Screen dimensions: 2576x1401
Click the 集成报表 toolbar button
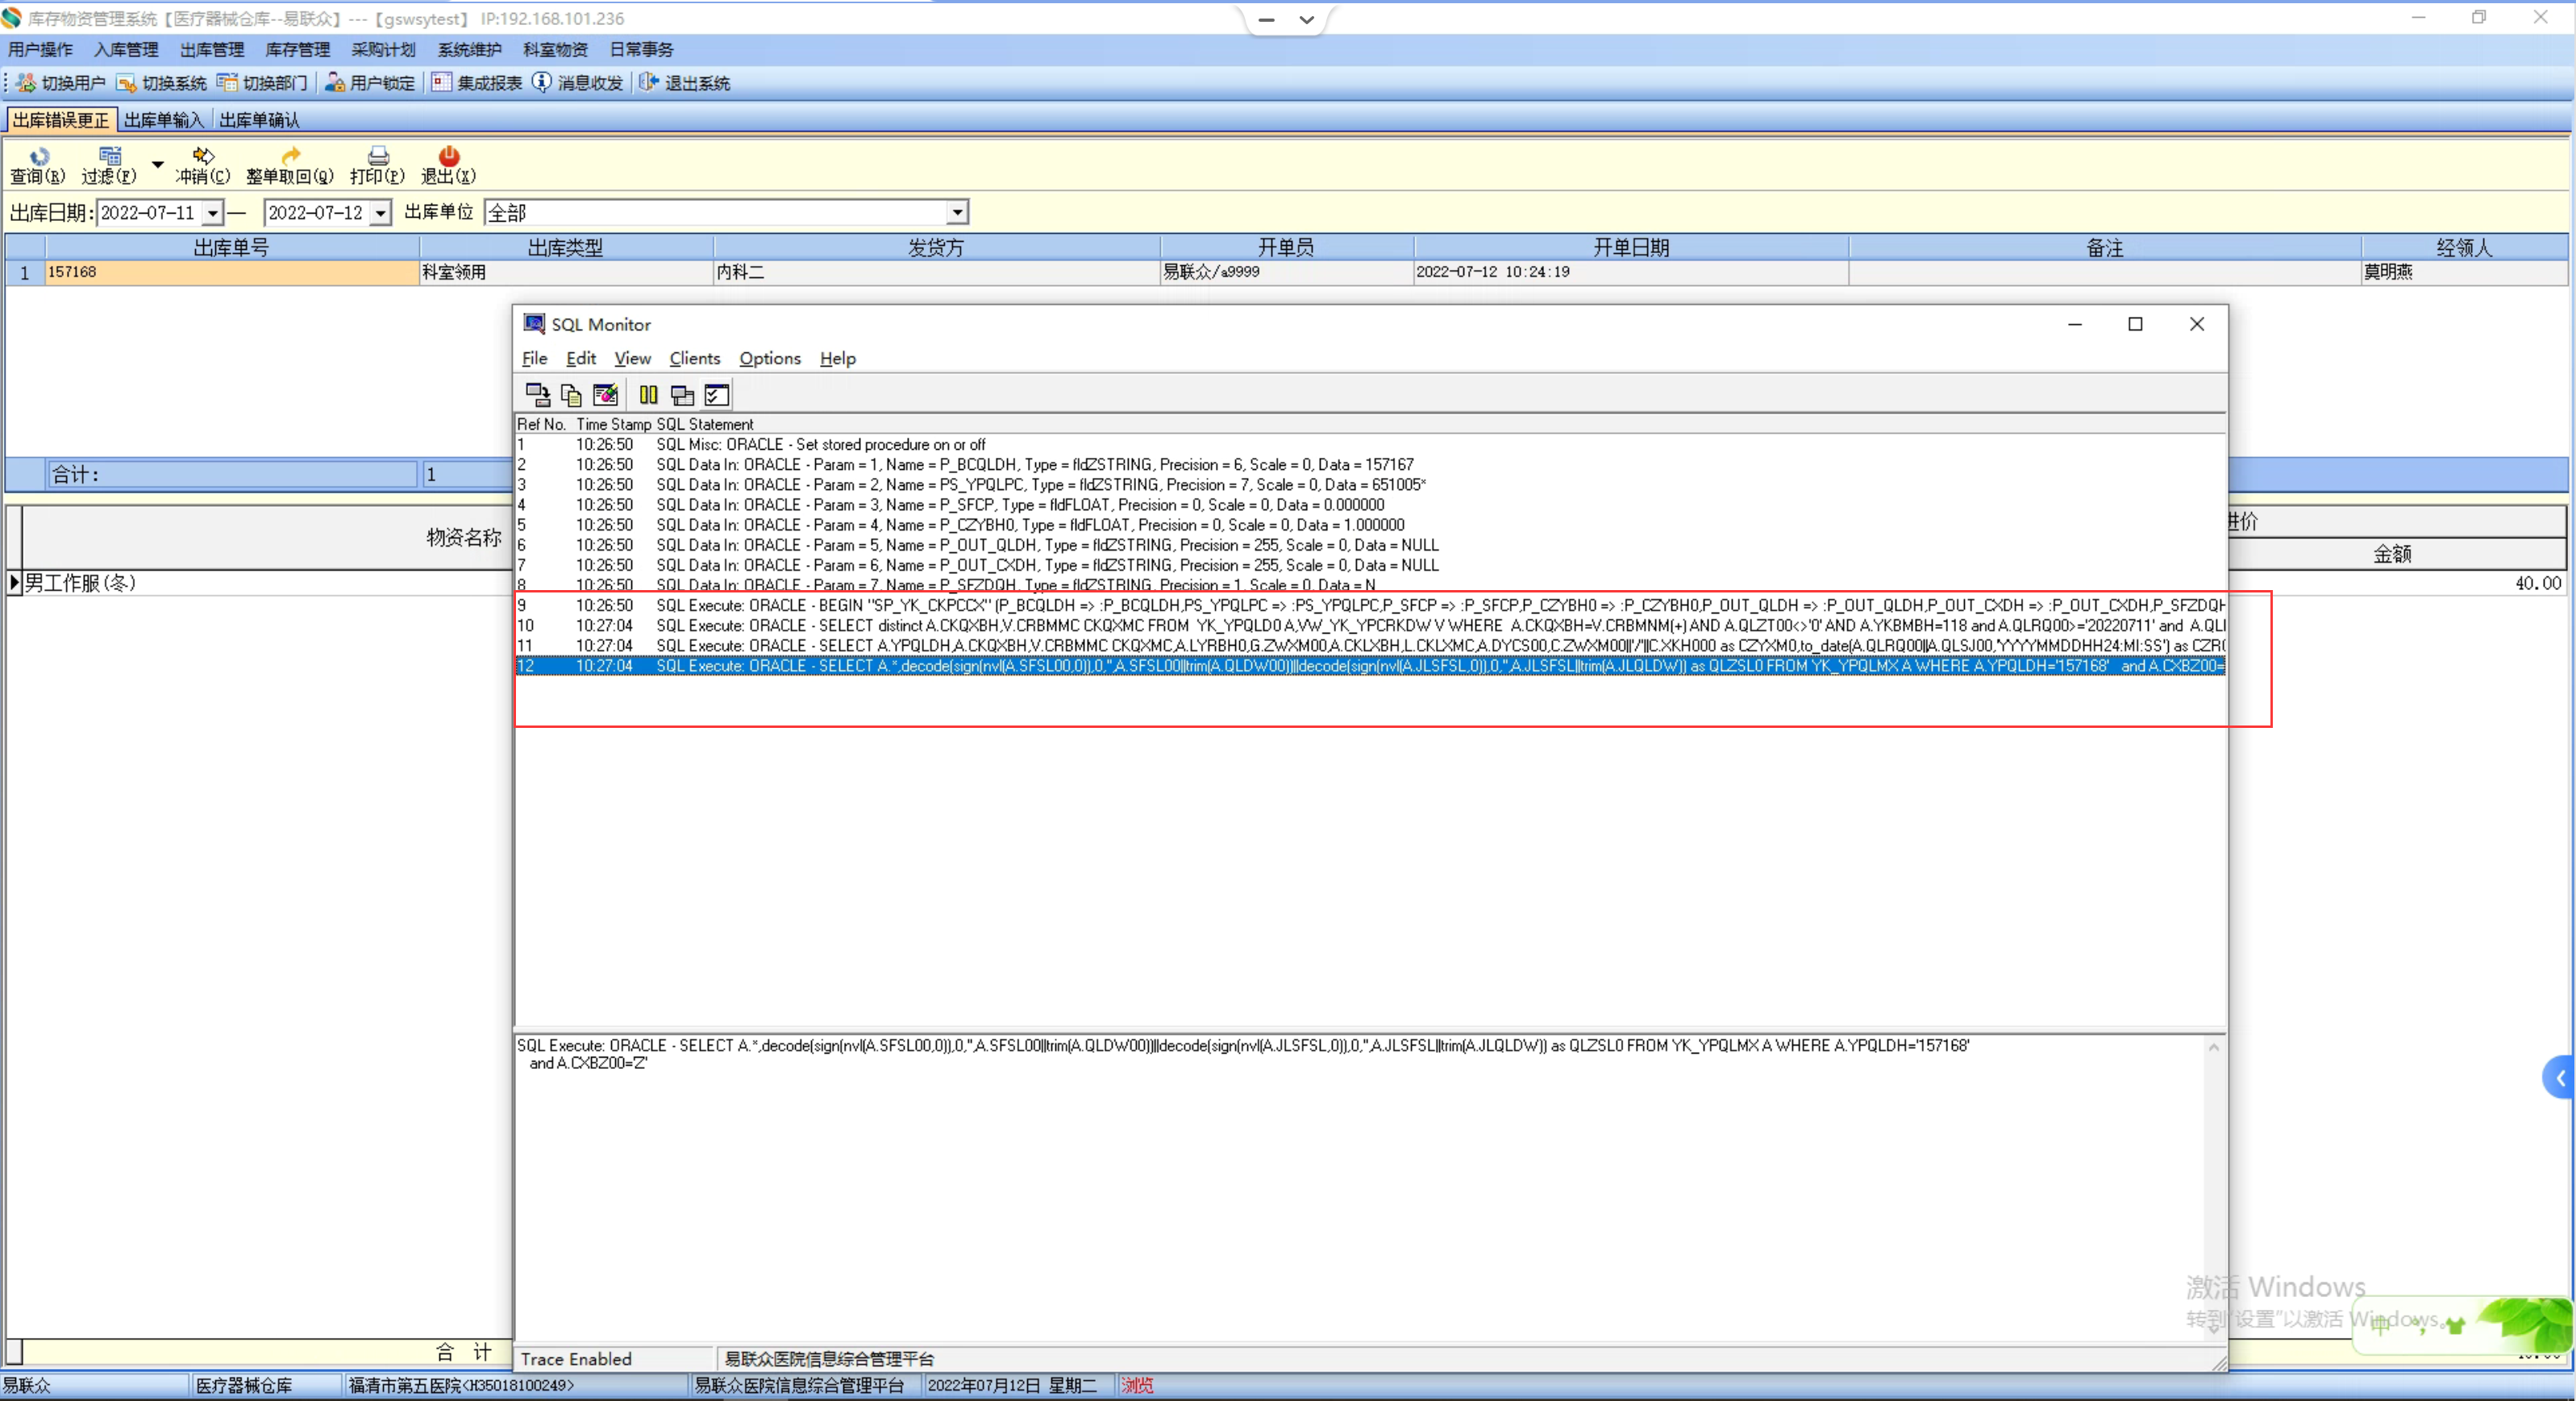477,83
